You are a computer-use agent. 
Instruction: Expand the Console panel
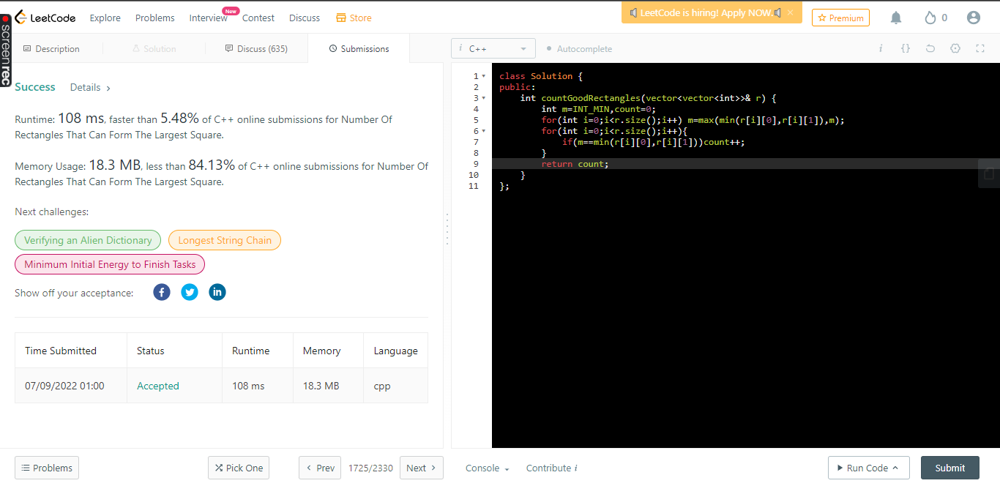point(487,468)
